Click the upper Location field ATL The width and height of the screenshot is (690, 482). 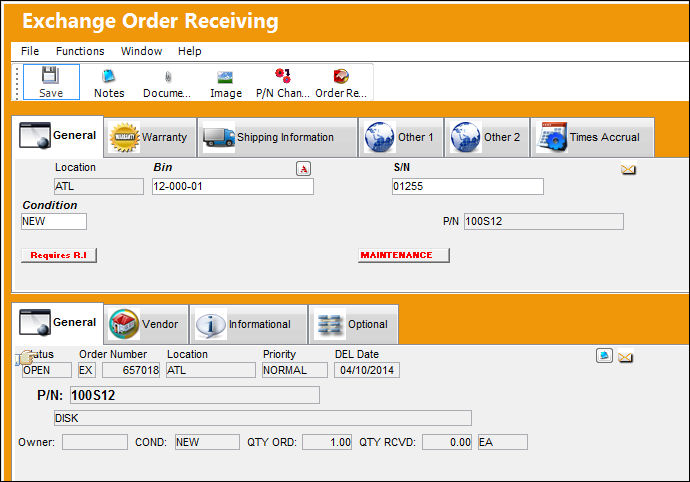tap(99, 187)
